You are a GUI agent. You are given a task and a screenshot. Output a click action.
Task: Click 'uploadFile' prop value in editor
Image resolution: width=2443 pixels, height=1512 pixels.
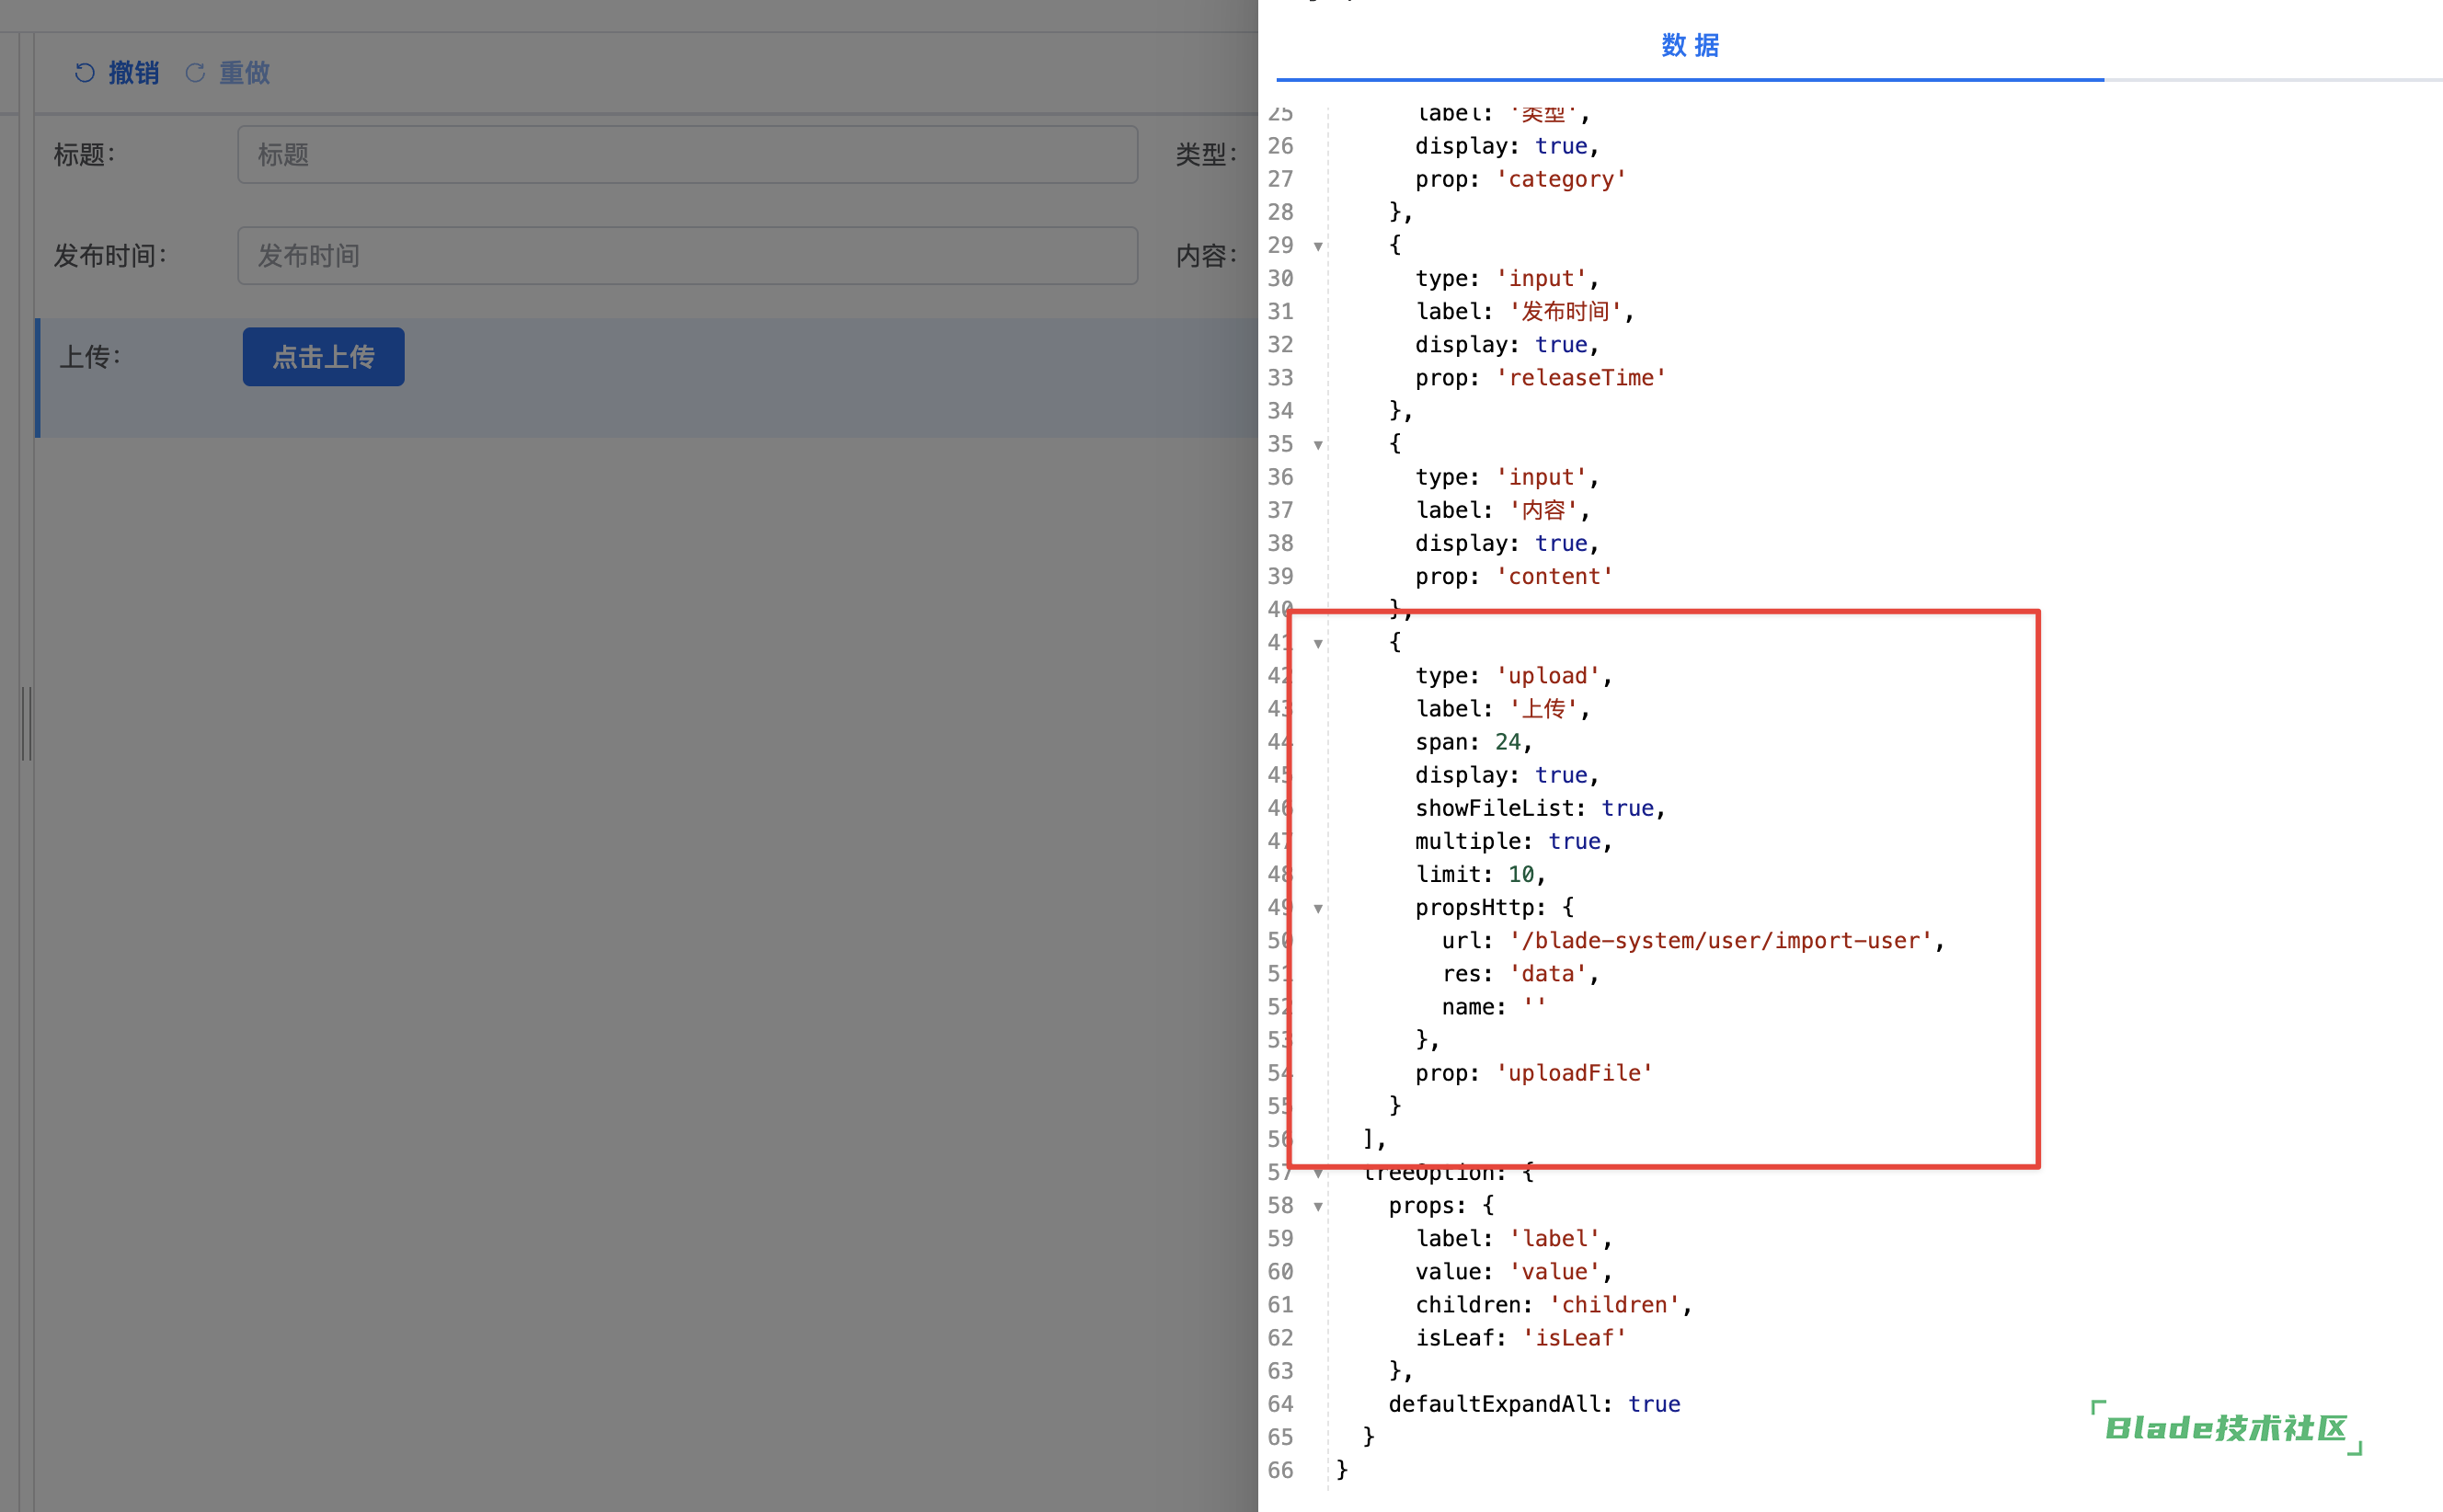[x=1574, y=1073]
